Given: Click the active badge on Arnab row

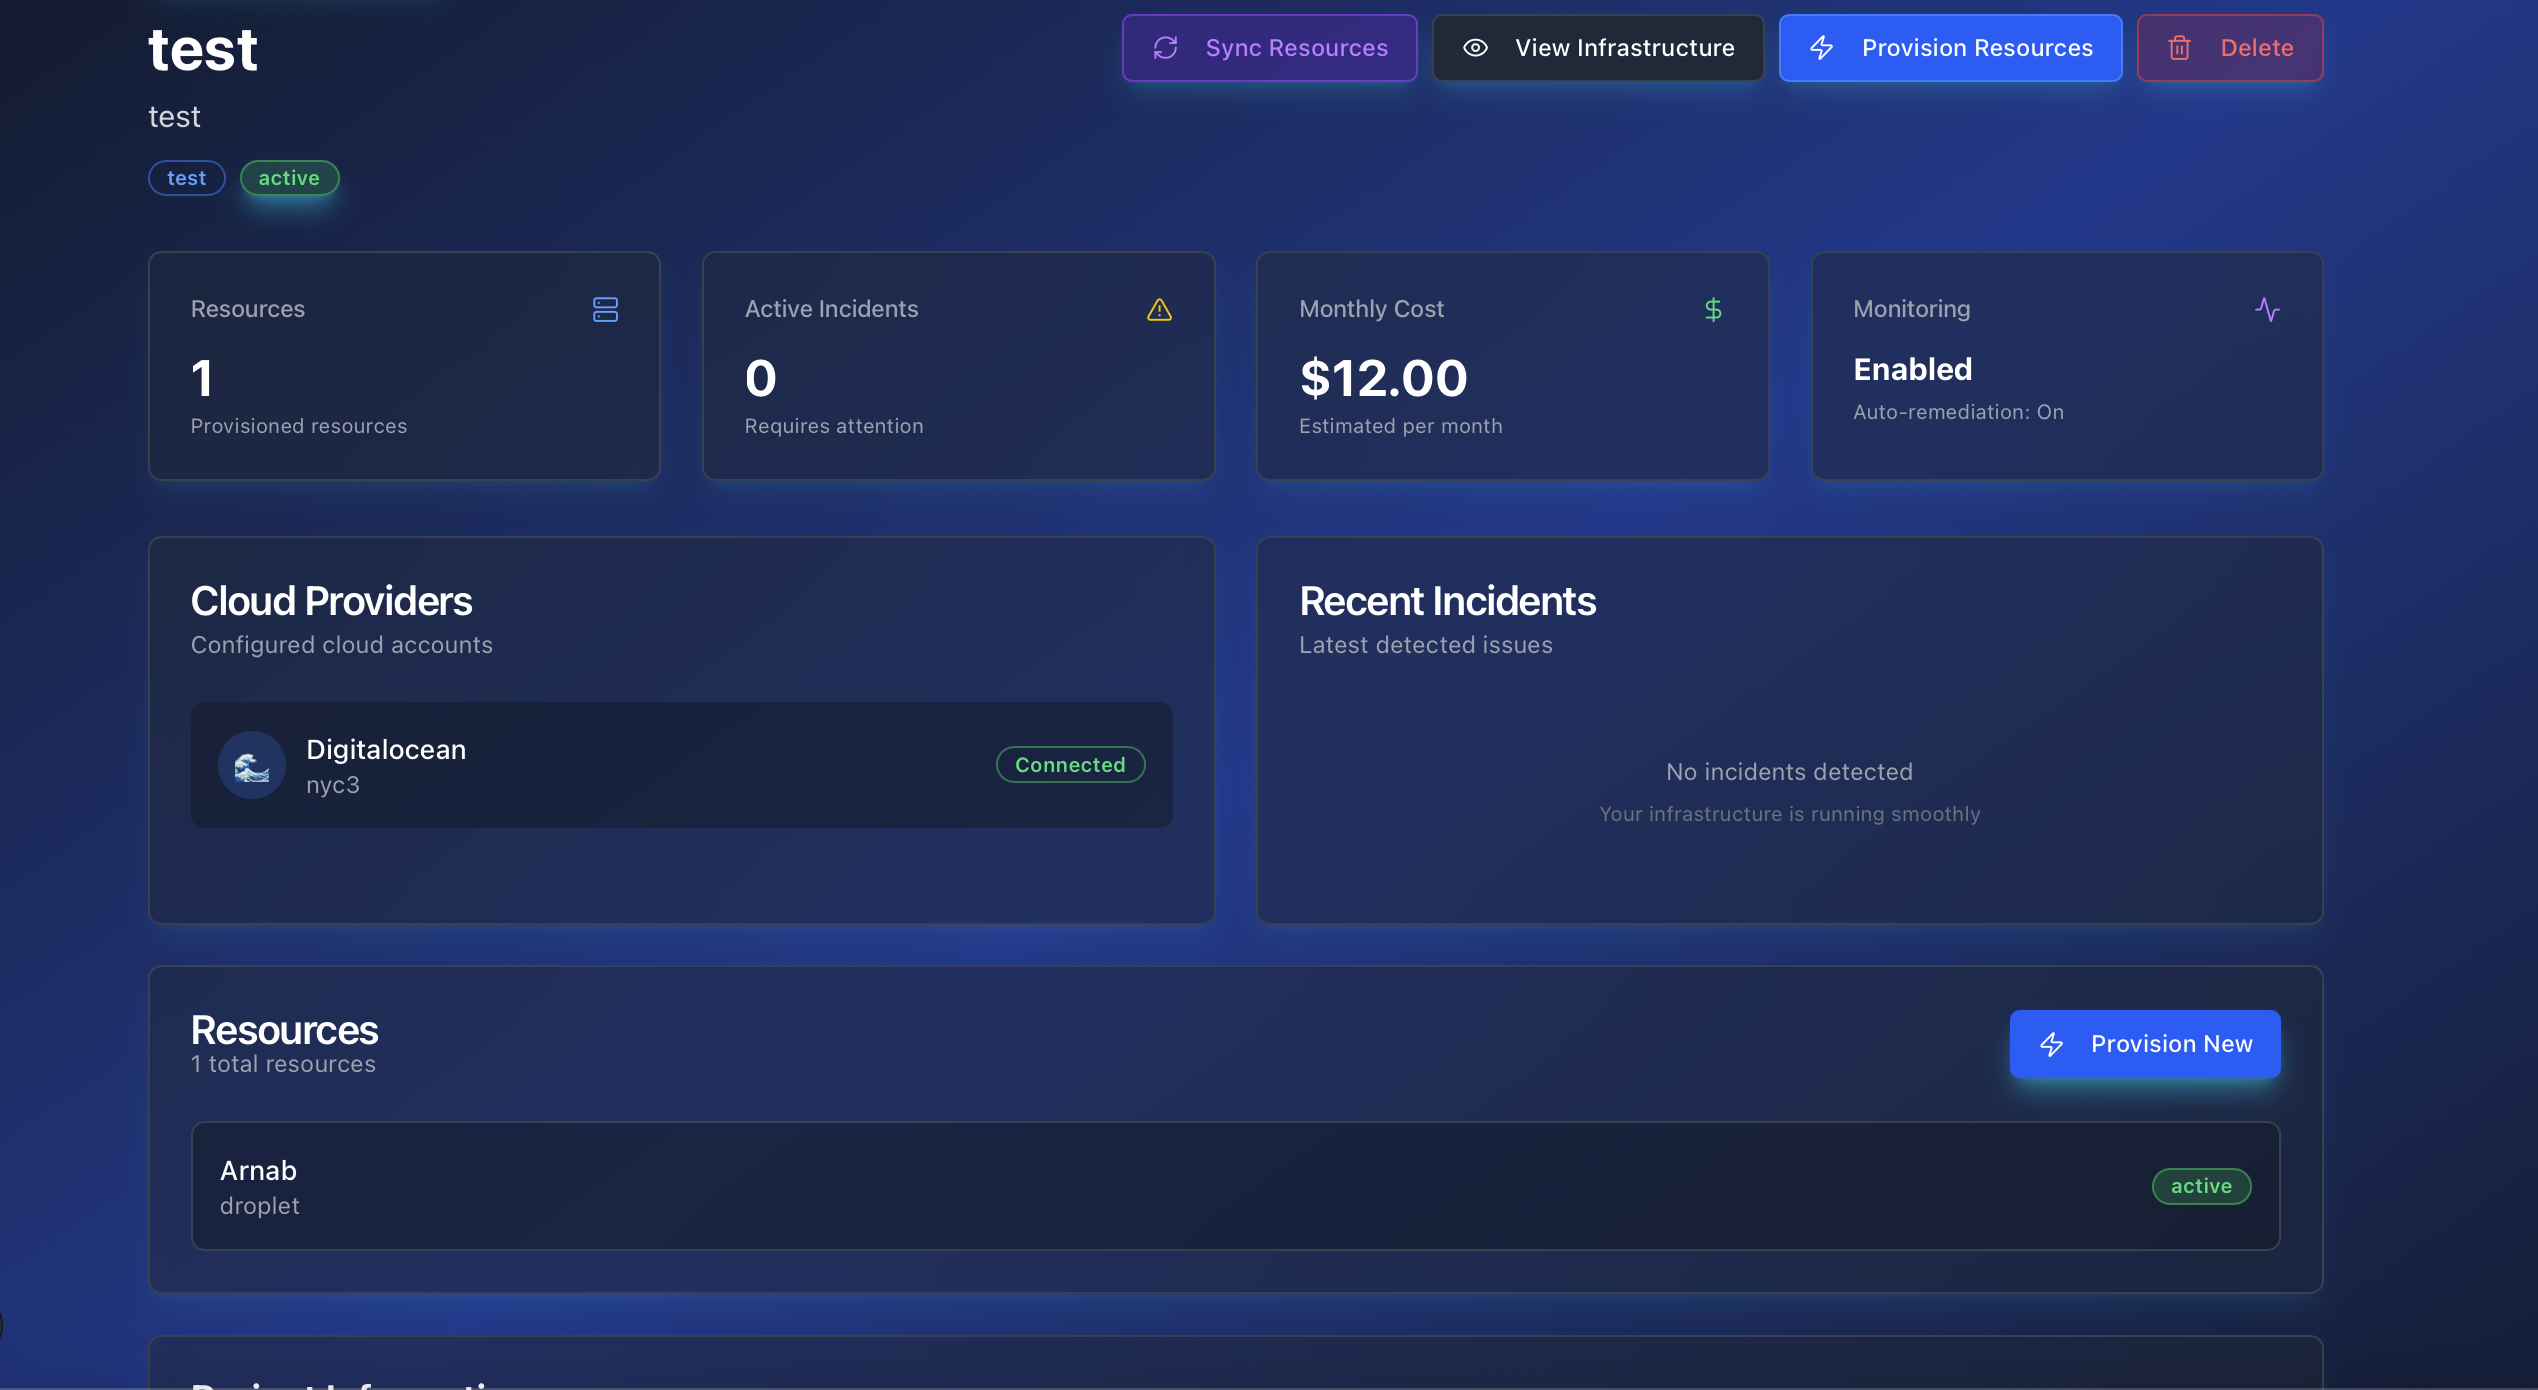Looking at the screenshot, I should click(x=2201, y=1186).
